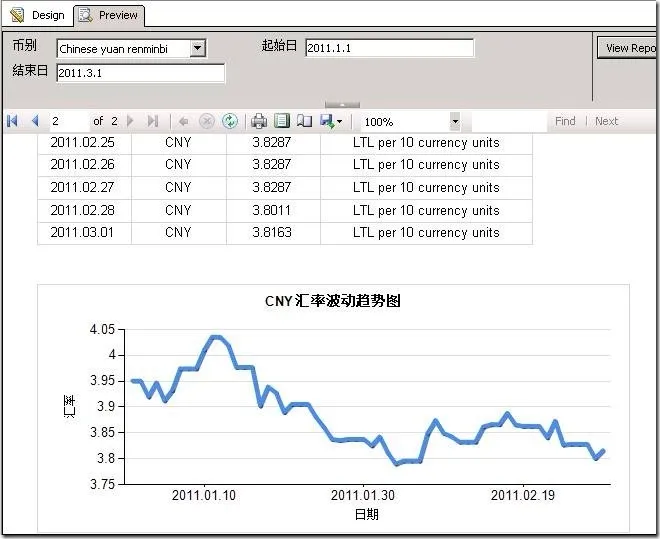Click the CNY cell in 2011.03.01 row
The width and height of the screenshot is (660, 539).
[x=178, y=232]
